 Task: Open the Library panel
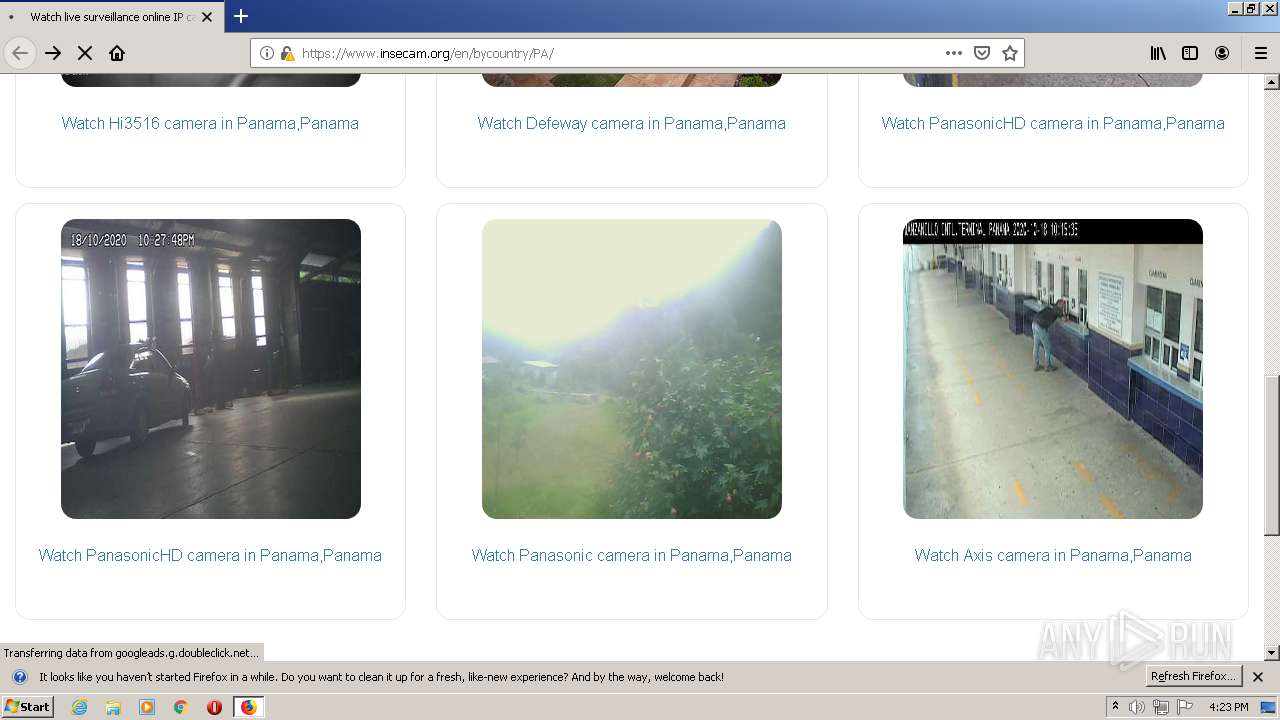(1158, 53)
